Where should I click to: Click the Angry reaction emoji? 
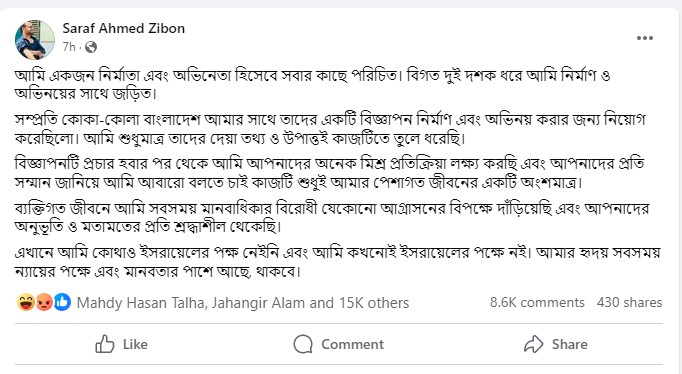(x=43, y=302)
